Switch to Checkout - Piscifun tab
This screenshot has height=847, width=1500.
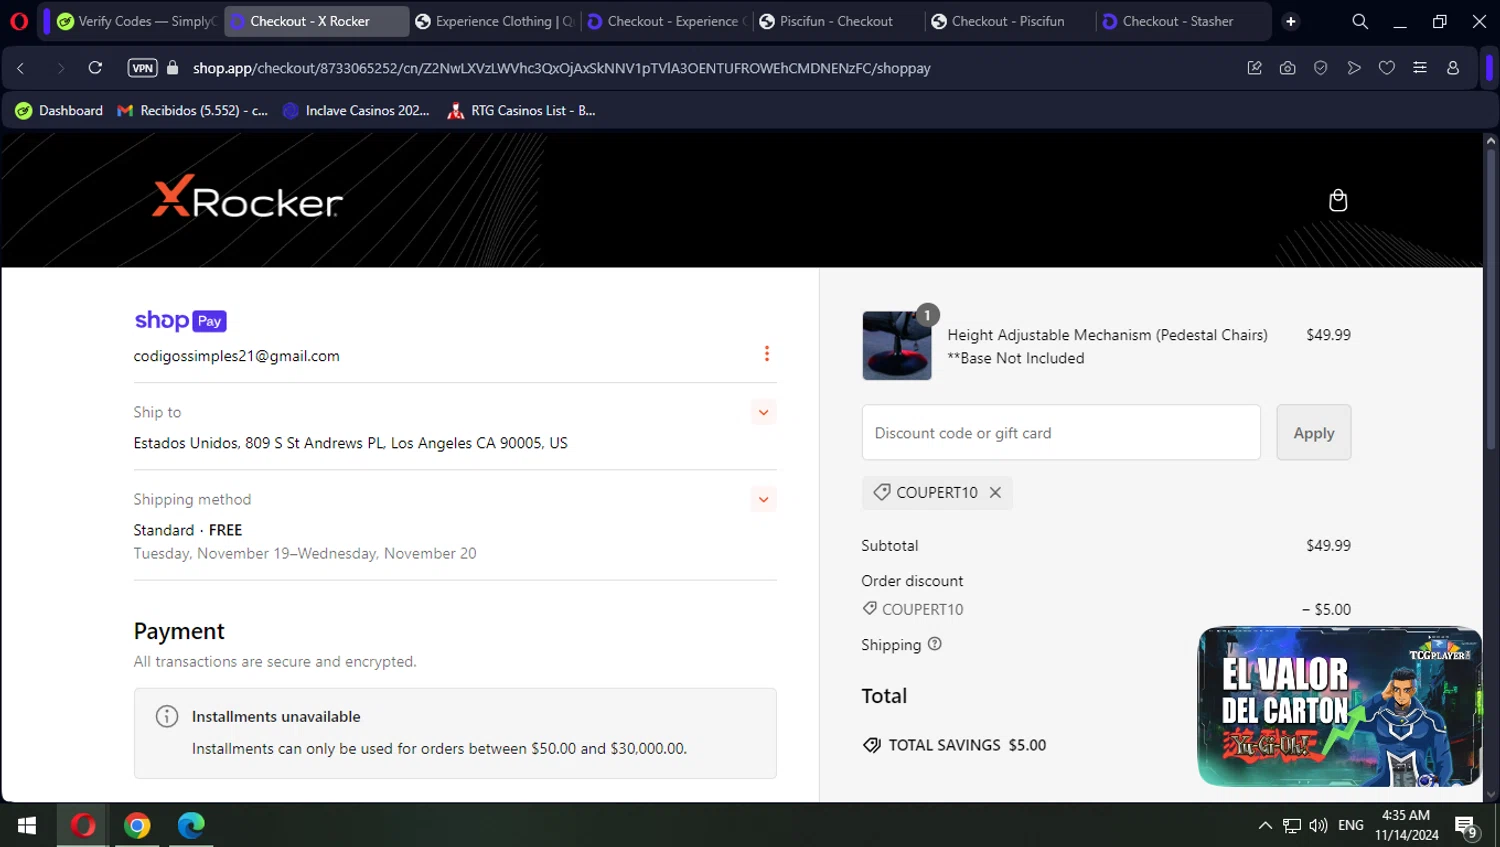pyautogui.click(x=1009, y=21)
